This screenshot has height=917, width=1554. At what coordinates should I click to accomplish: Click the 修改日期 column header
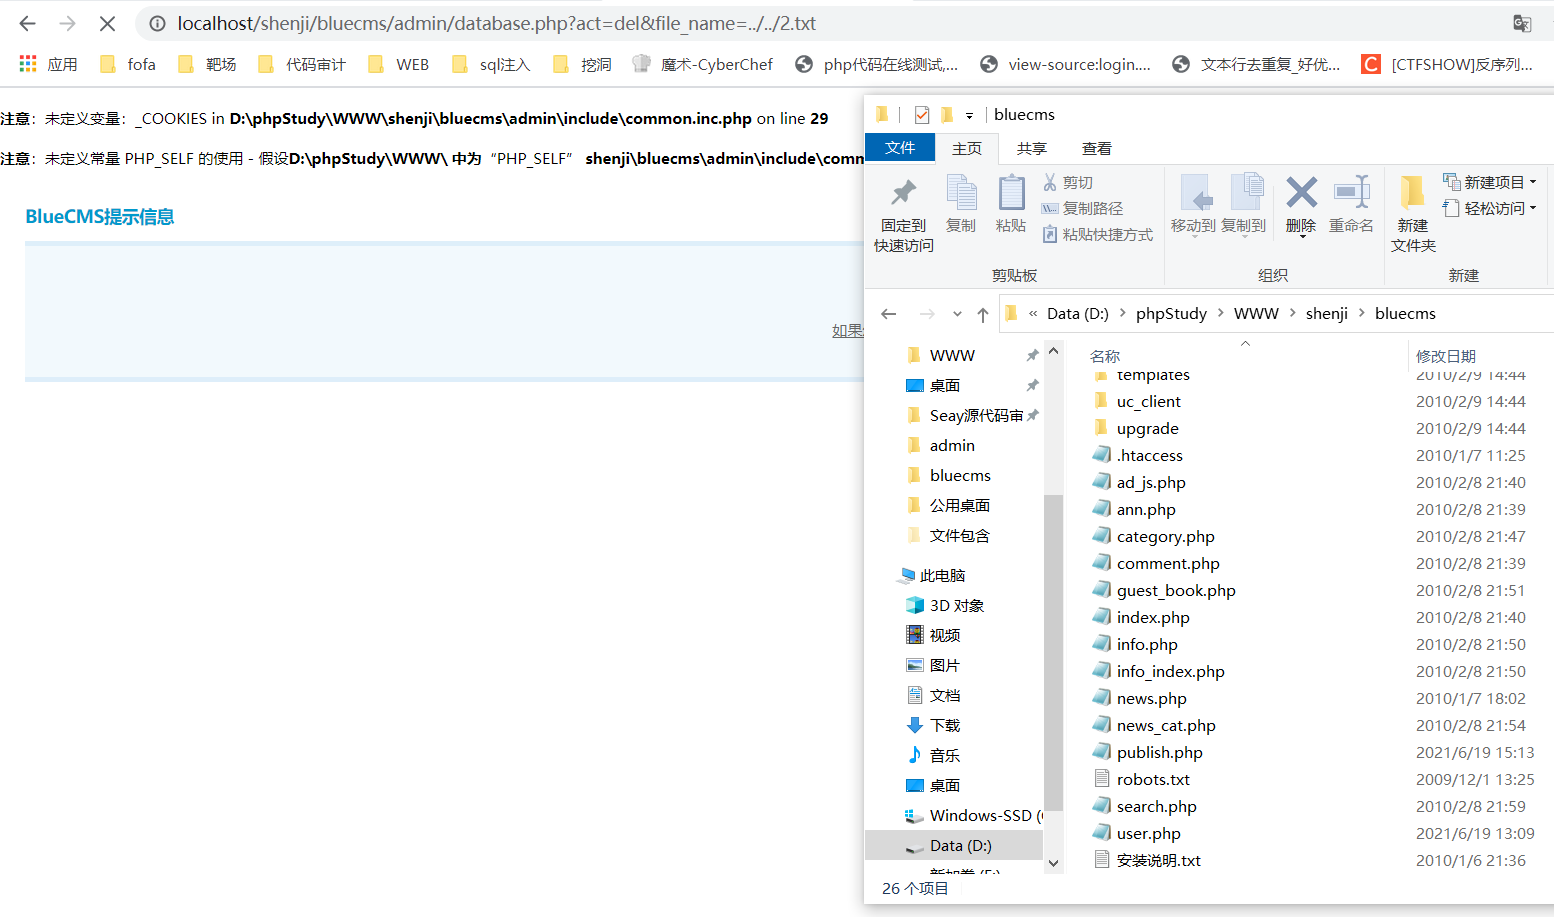[x=1446, y=356]
